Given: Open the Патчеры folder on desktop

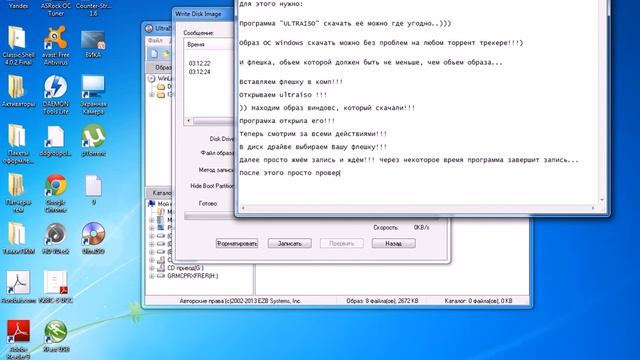Looking at the screenshot, I should [18, 193].
